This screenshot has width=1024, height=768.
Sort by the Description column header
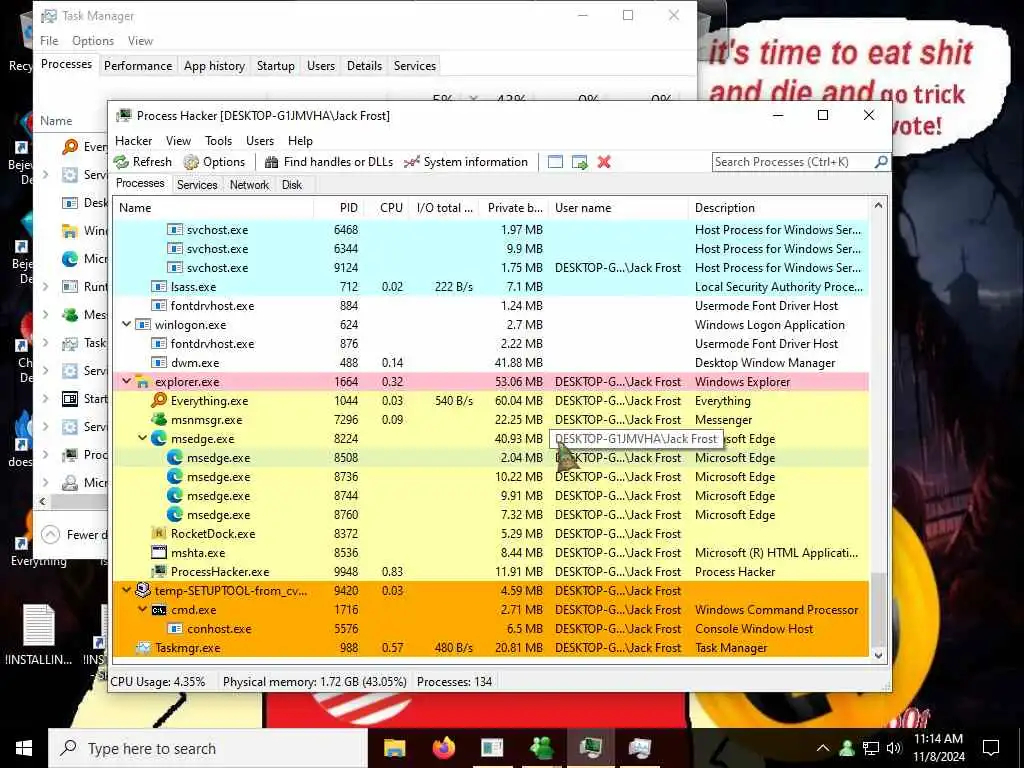point(778,208)
